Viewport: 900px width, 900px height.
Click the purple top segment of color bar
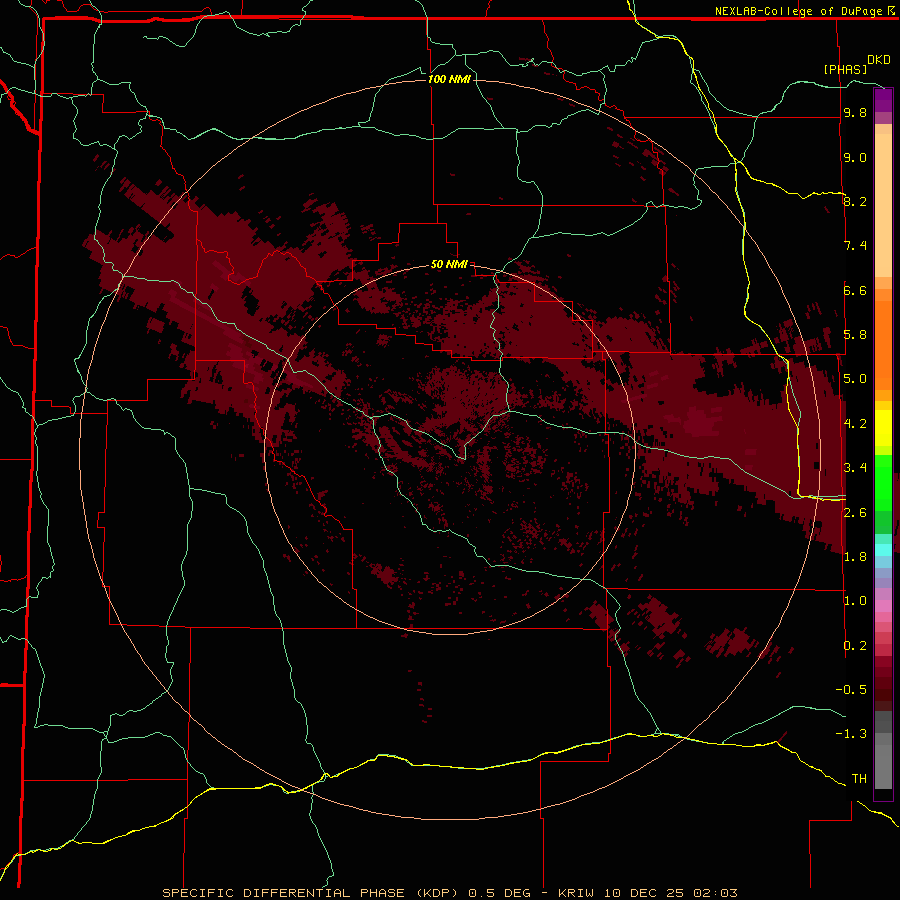point(883,100)
